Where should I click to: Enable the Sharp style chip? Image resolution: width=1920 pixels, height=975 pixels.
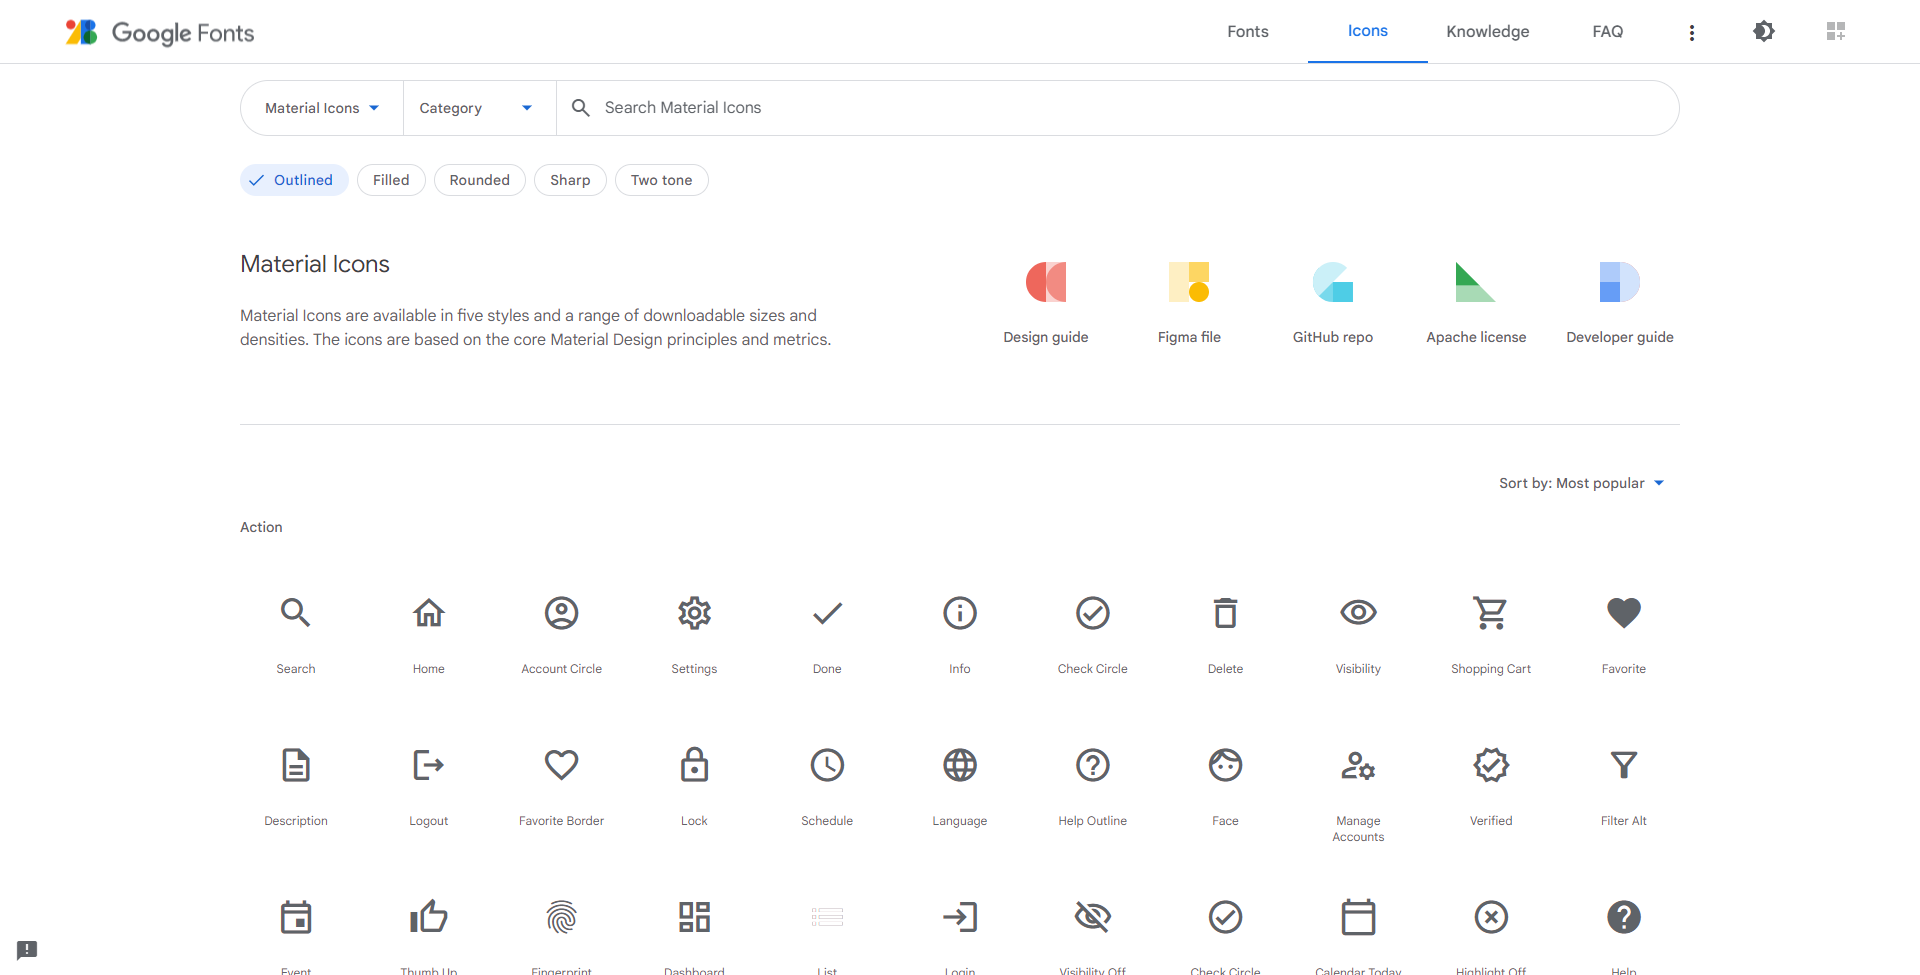[570, 180]
